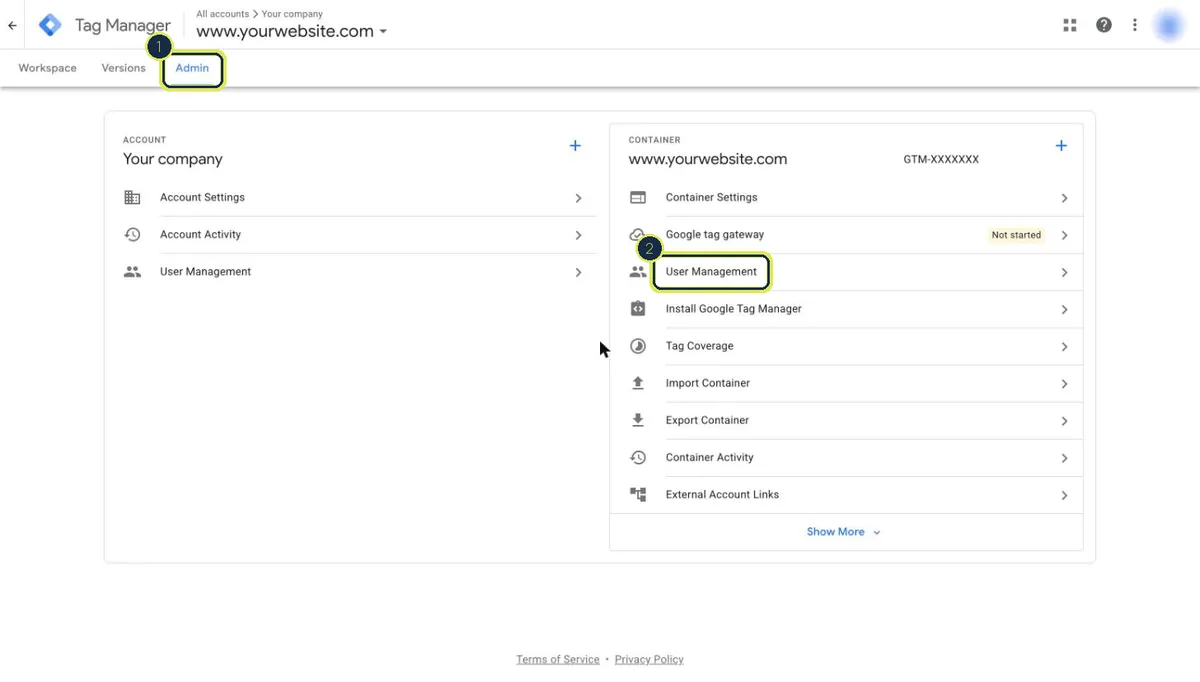1200x682 pixels.
Task: Switch to the Workspace tab
Action: coord(47,68)
